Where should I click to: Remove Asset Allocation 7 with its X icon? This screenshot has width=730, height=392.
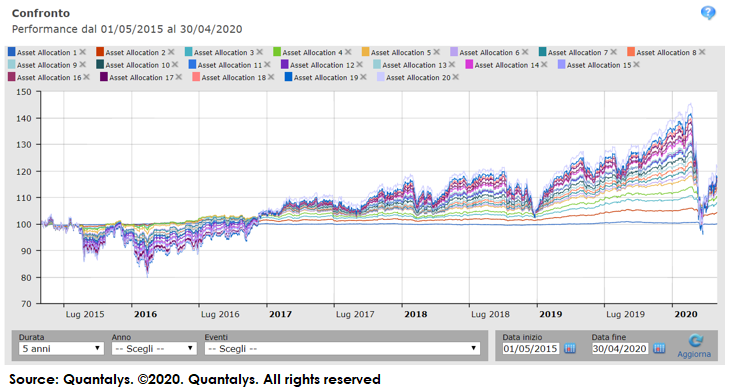click(613, 52)
